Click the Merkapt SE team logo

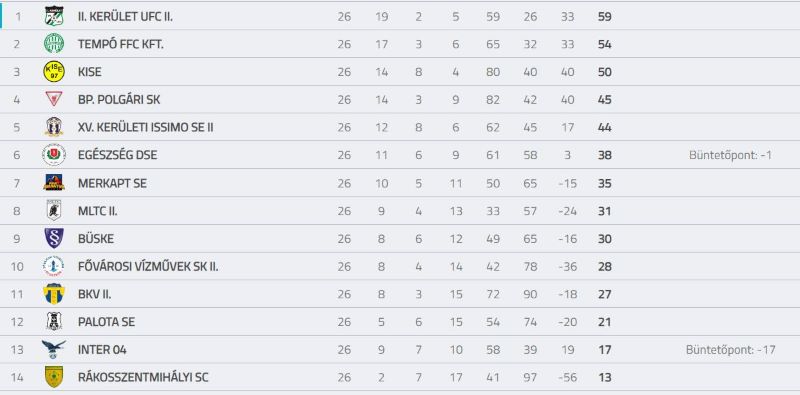pyautogui.click(x=54, y=183)
